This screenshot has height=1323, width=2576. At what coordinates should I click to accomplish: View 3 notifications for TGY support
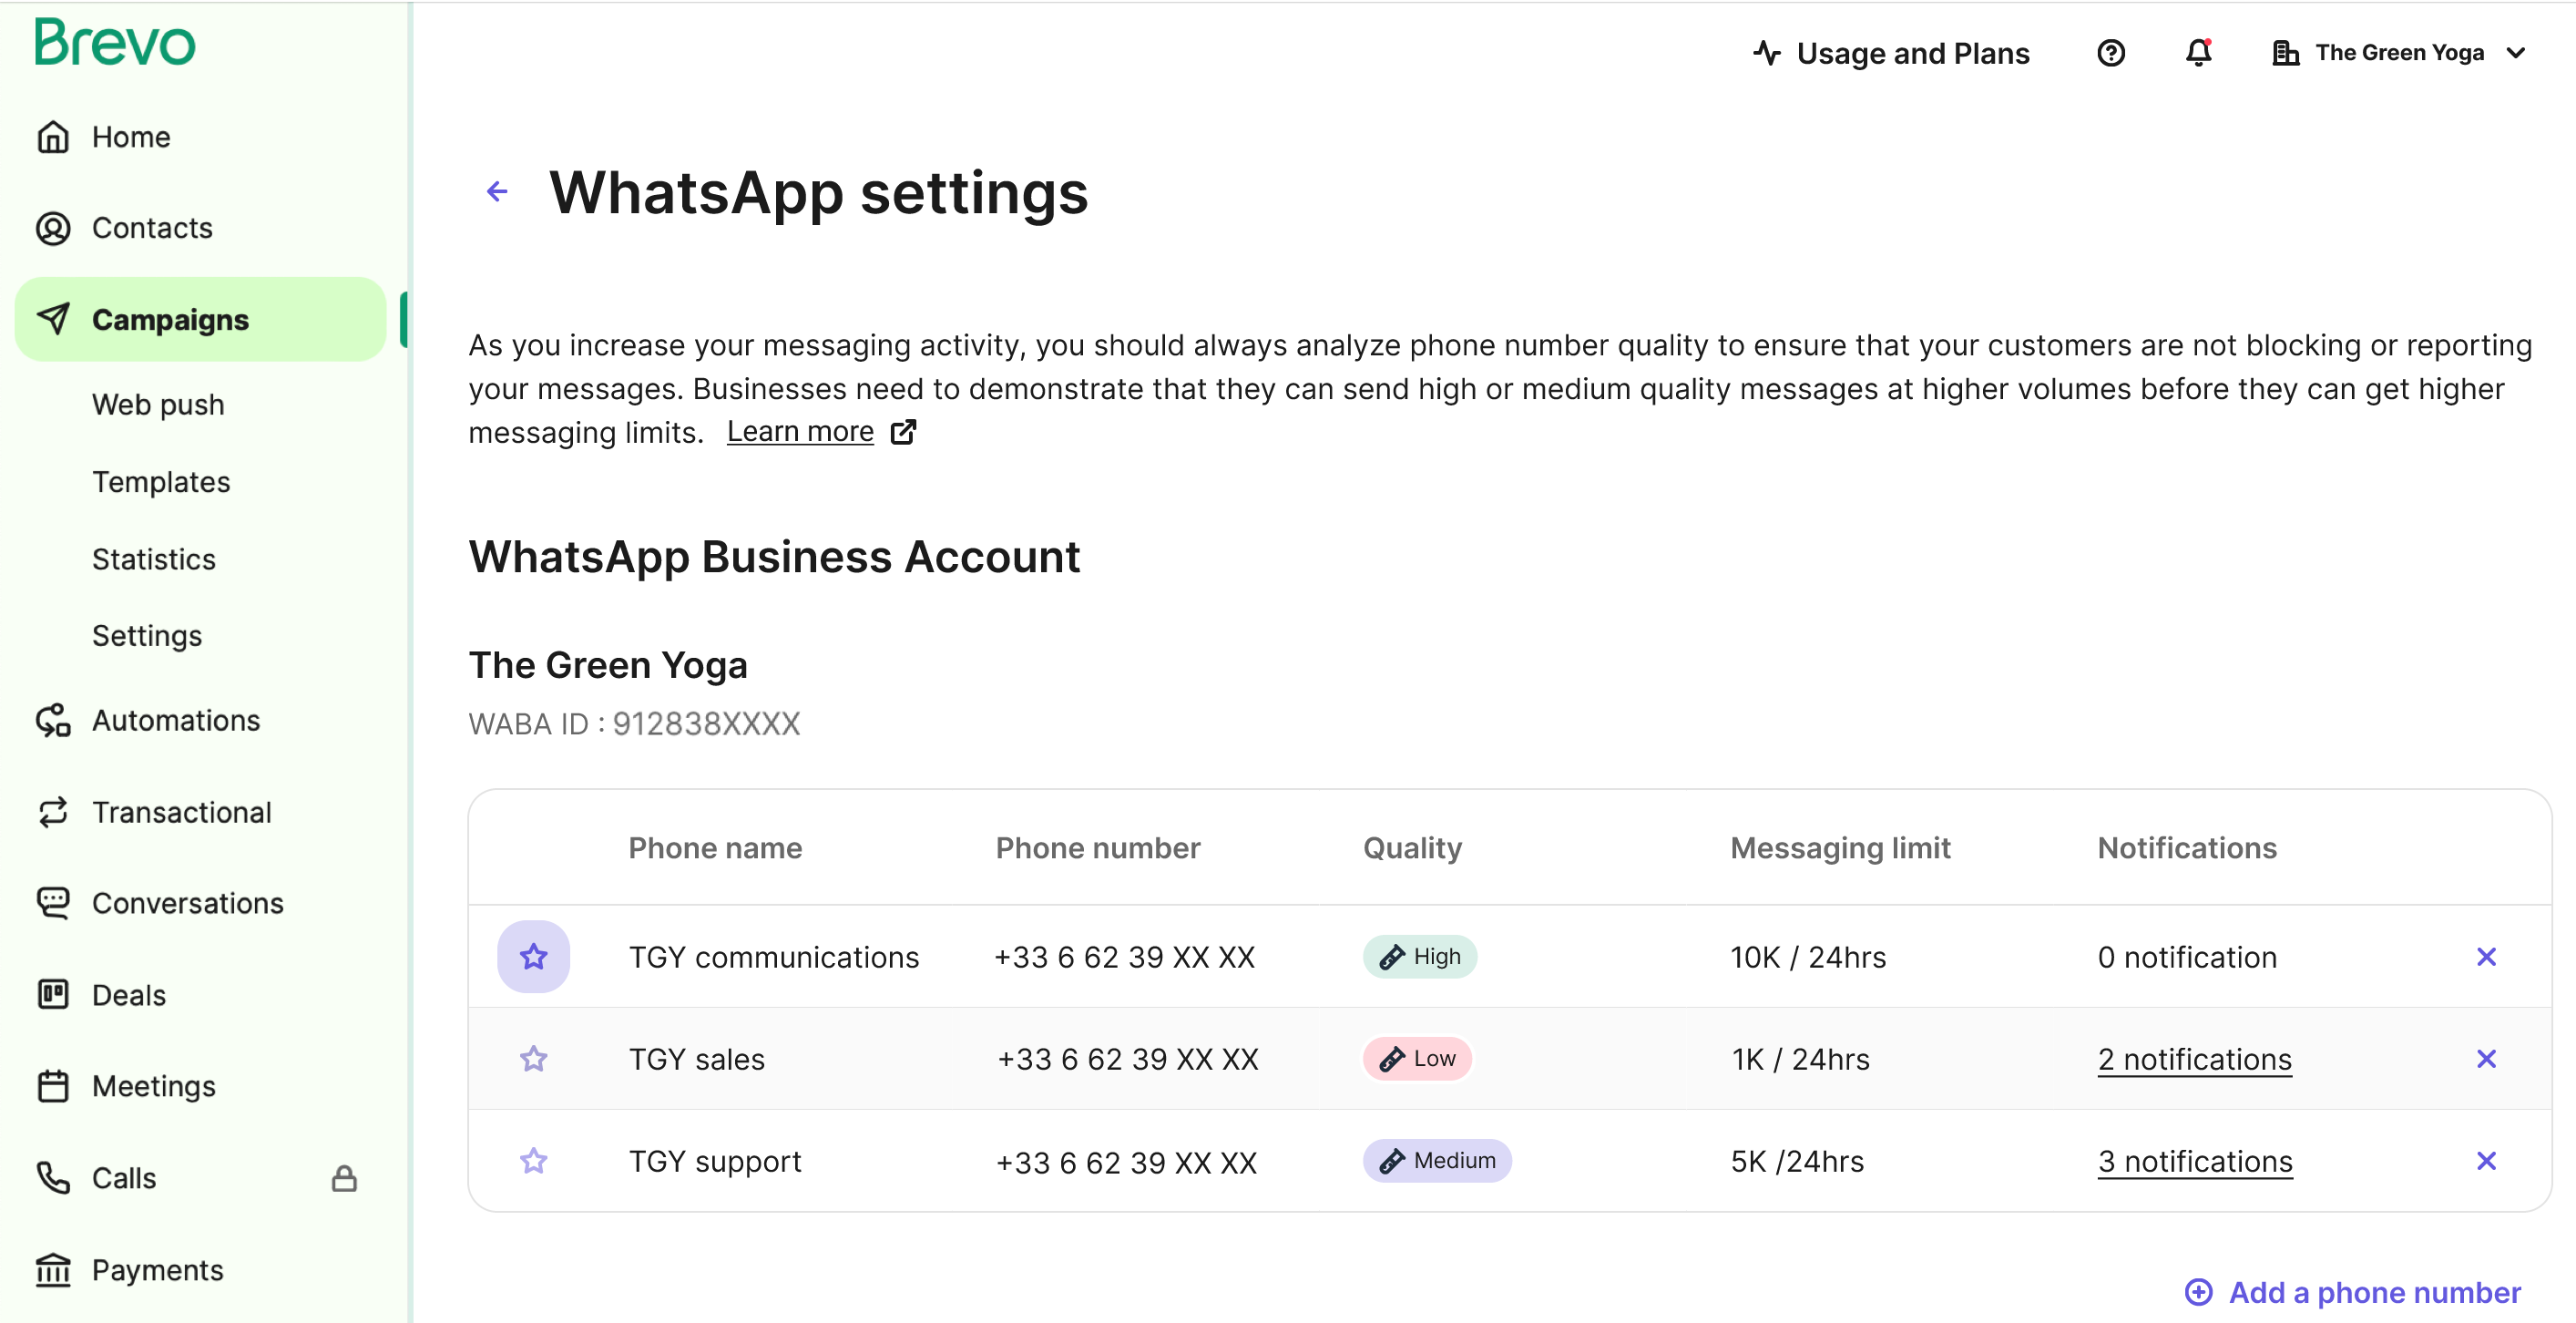tap(2195, 1161)
